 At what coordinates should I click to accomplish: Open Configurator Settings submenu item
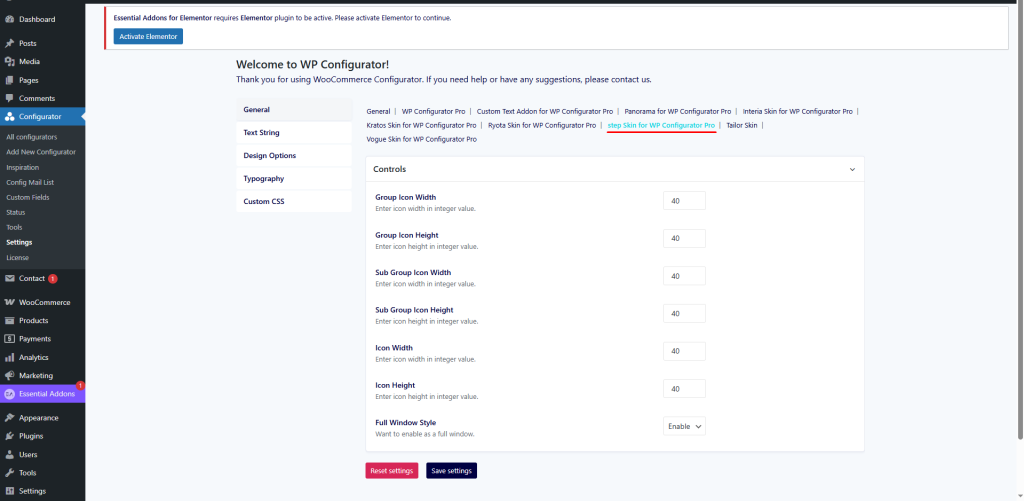pos(19,242)
